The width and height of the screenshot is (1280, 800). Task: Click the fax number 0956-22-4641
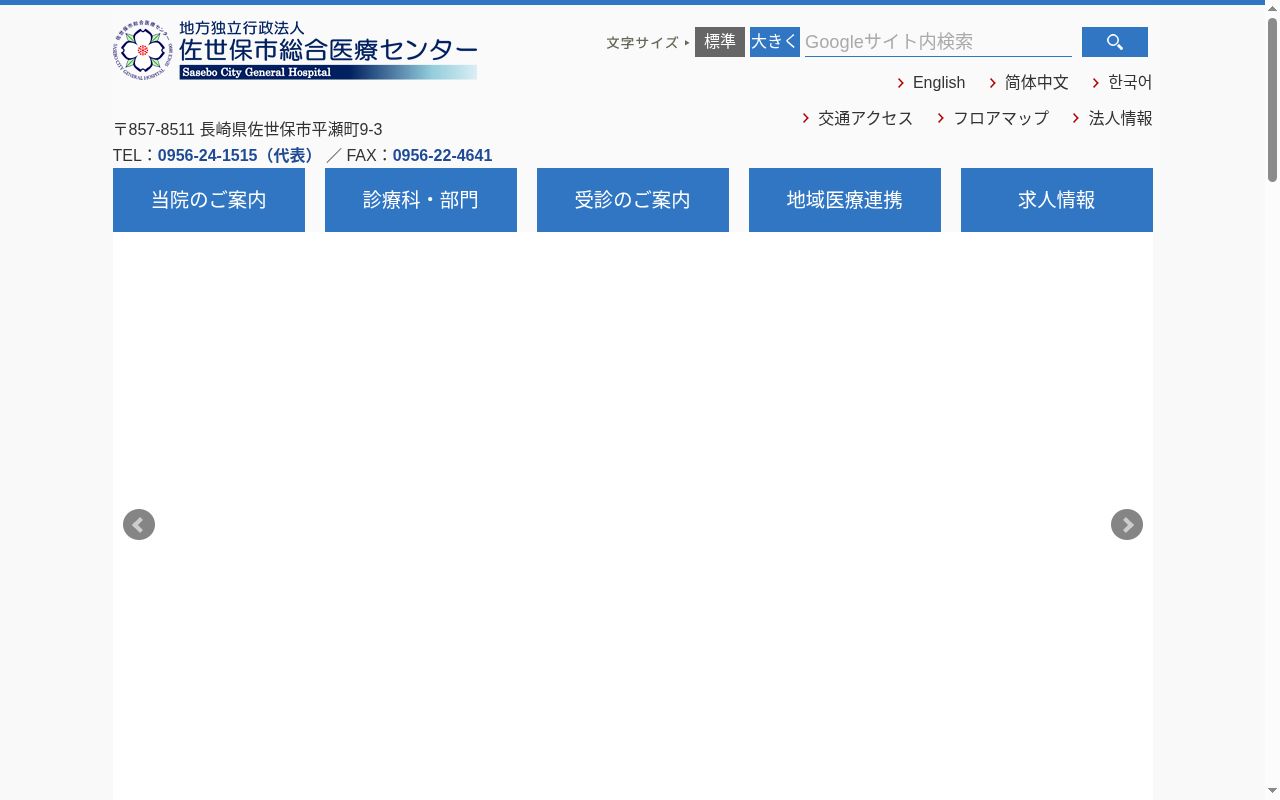coord(442,156)
